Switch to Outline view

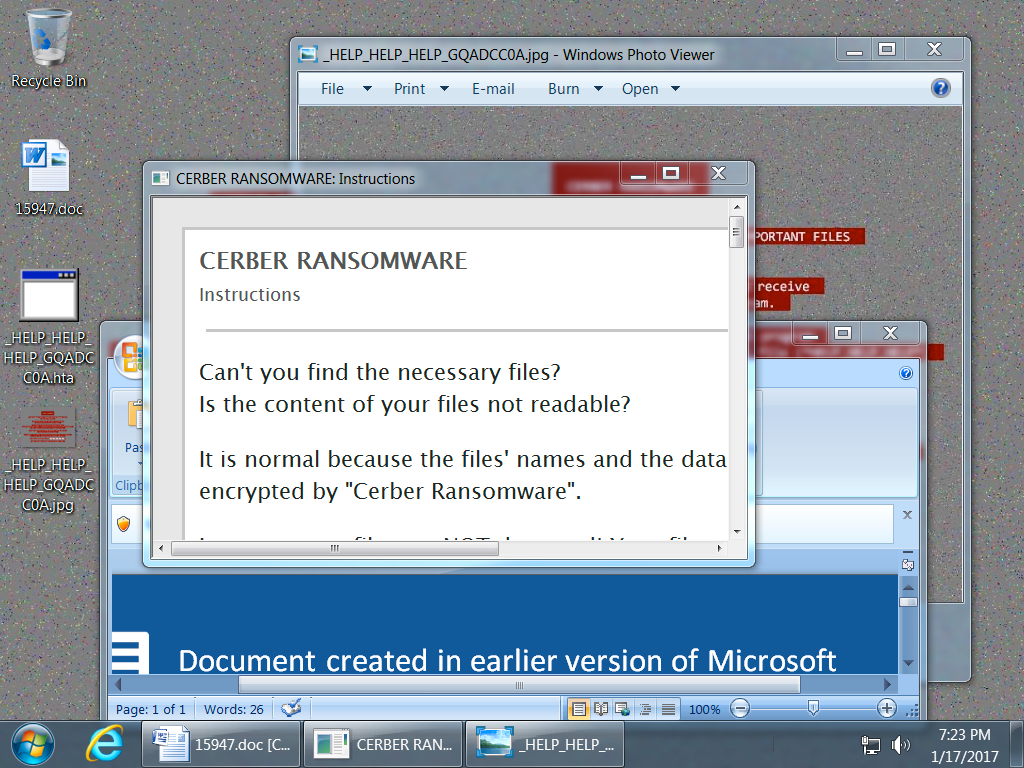click(x=645, y=709)
